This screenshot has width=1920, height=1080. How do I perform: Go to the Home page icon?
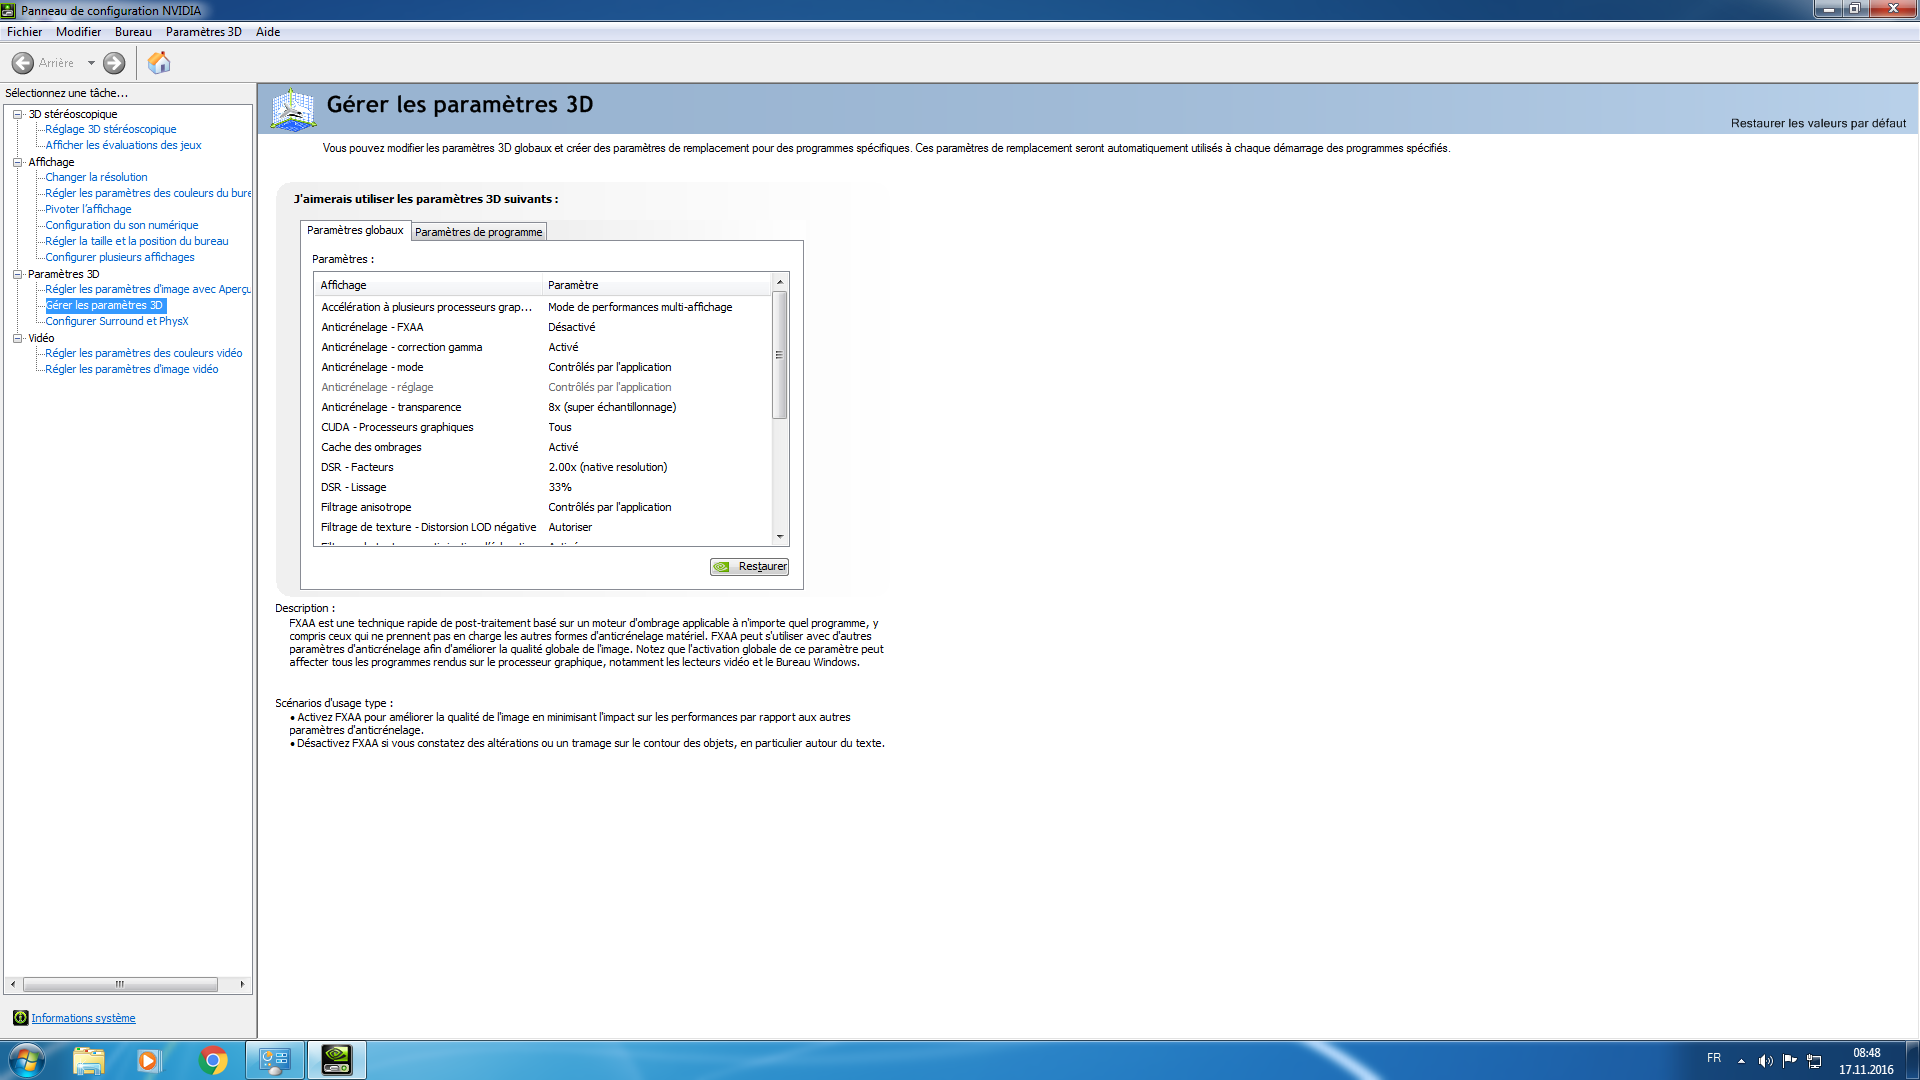point(159,63)
